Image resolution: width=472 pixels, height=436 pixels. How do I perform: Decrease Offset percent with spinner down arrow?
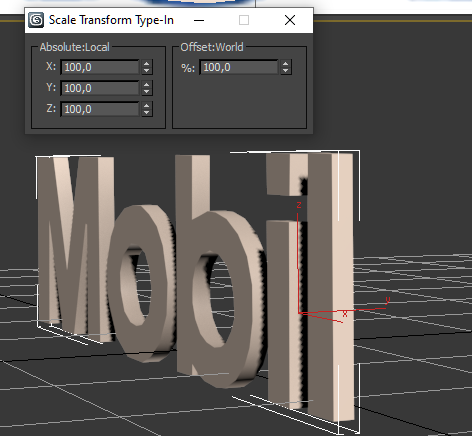click(x=285, y=71)
